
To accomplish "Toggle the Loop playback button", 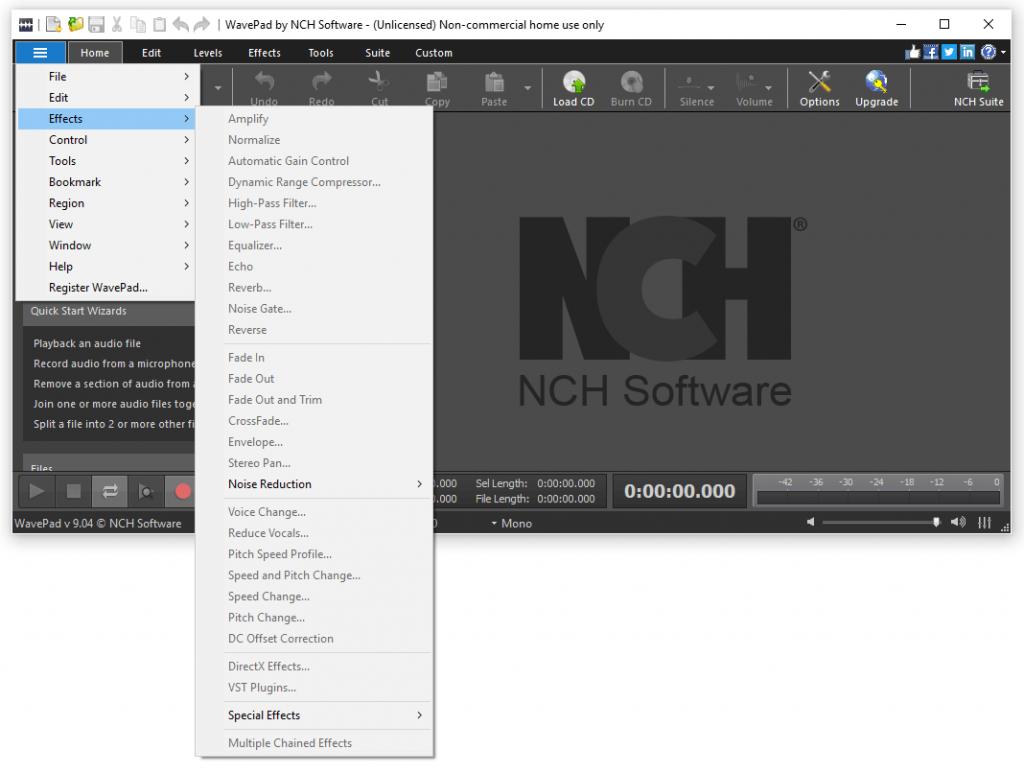I will (110, 491).
